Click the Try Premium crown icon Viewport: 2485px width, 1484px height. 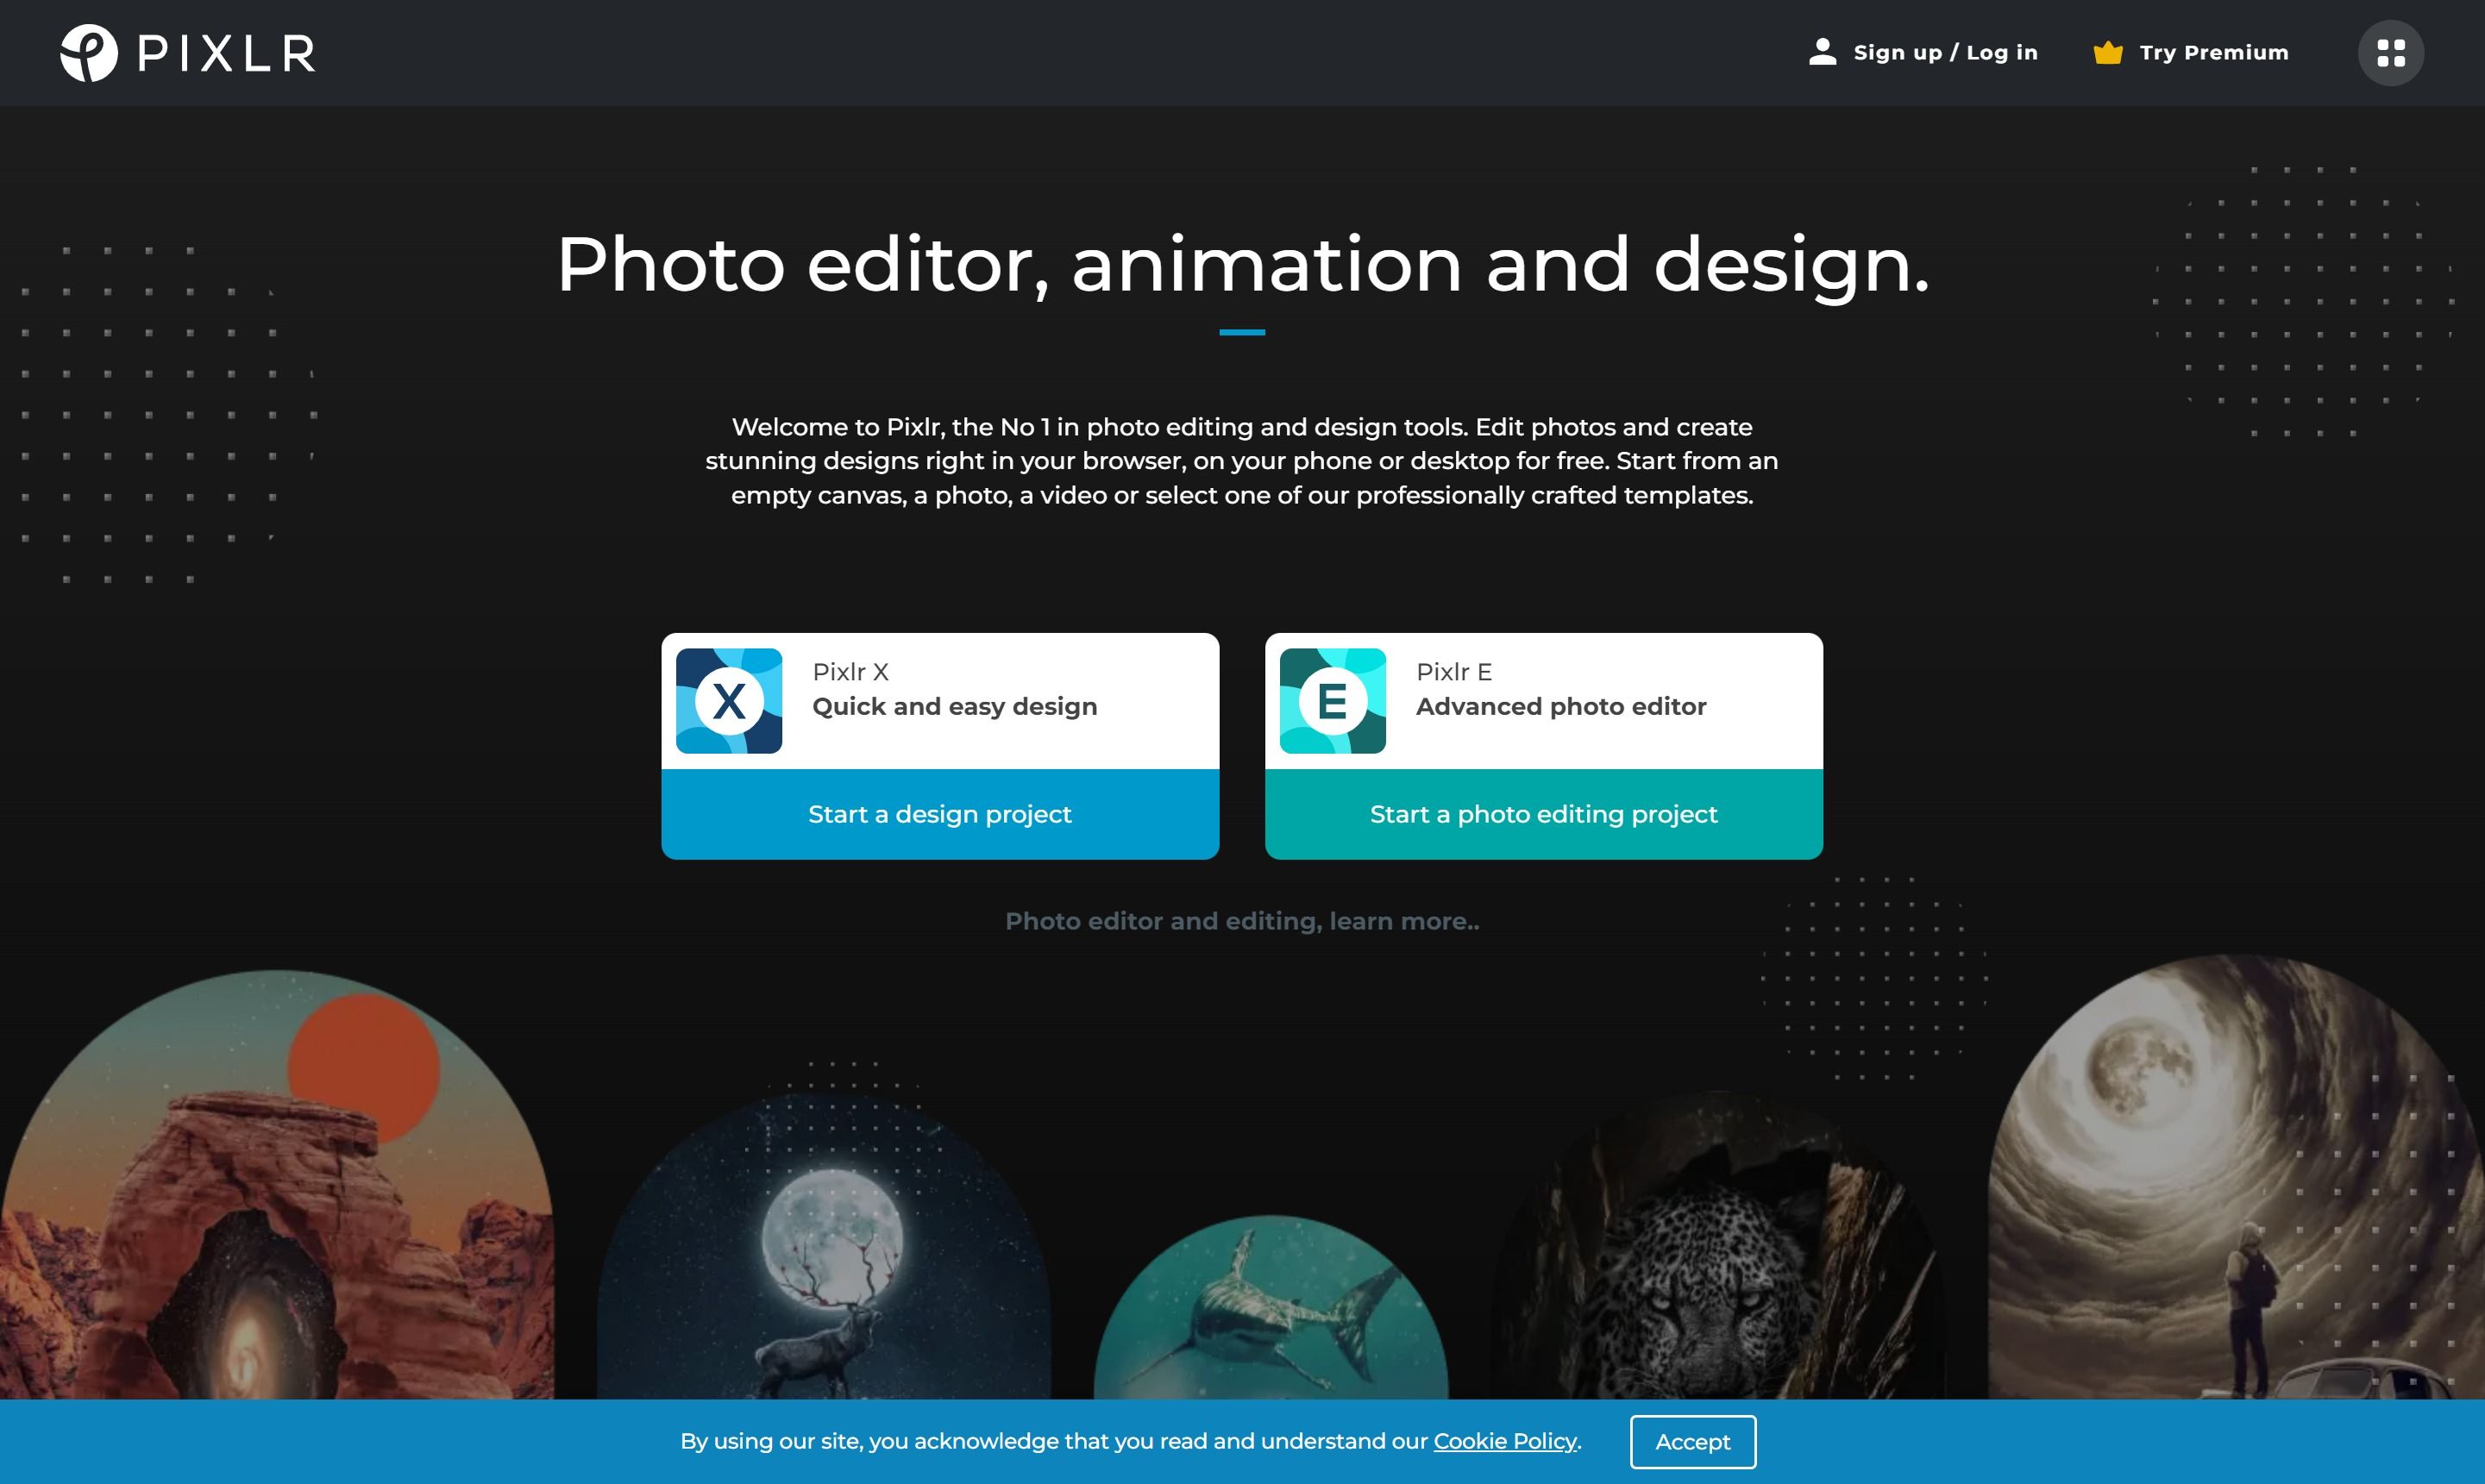coord(2105,51)
